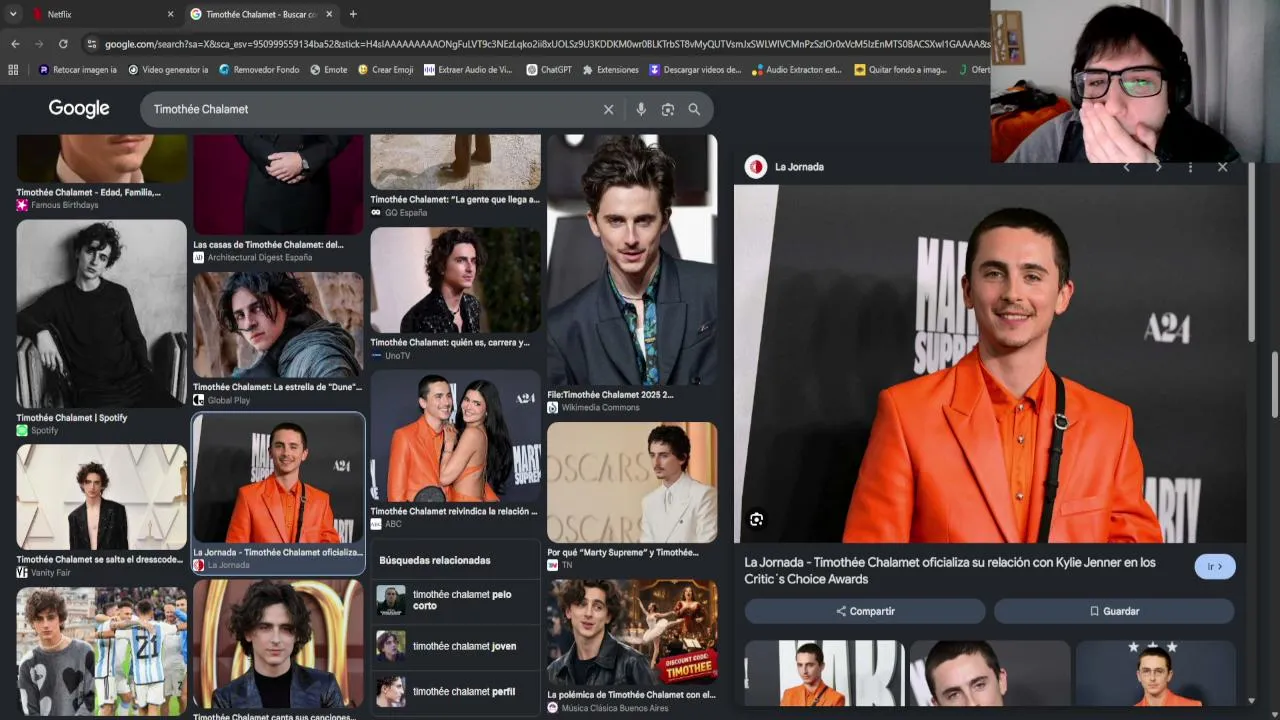Open a new browser tab
This screenshot has height=720, width=1280.
(353, 14)
